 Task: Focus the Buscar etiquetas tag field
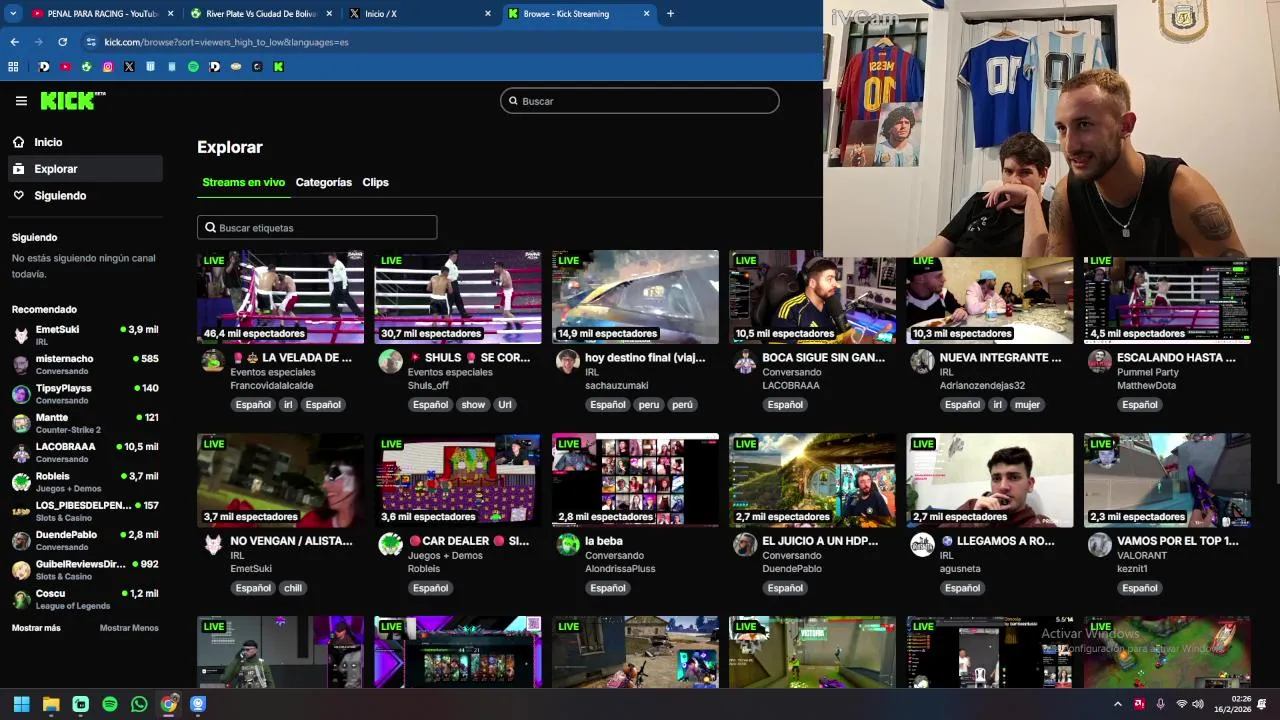pyautogui.click(x=317, y=228)
